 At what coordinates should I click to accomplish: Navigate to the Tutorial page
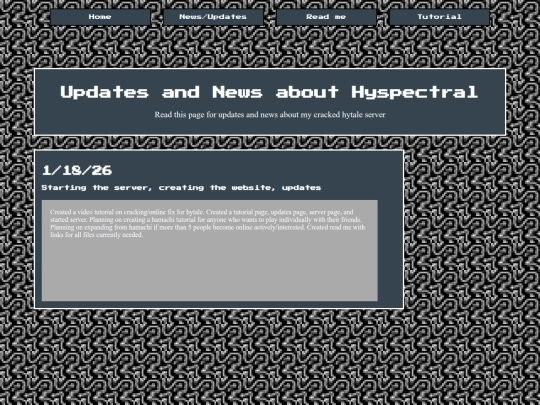439,17
